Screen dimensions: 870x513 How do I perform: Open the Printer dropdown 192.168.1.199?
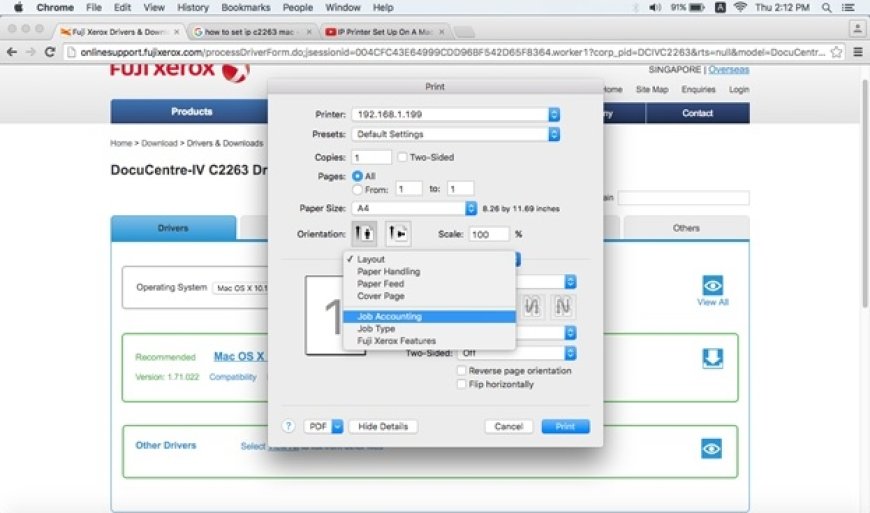(456, 114)
